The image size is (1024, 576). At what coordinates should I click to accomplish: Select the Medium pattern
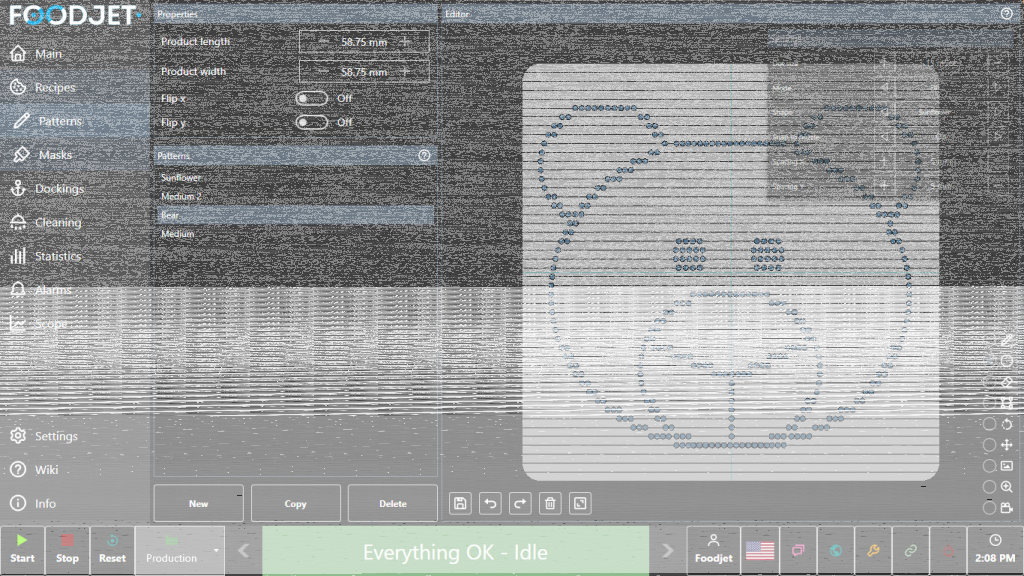tap(295, 234)
